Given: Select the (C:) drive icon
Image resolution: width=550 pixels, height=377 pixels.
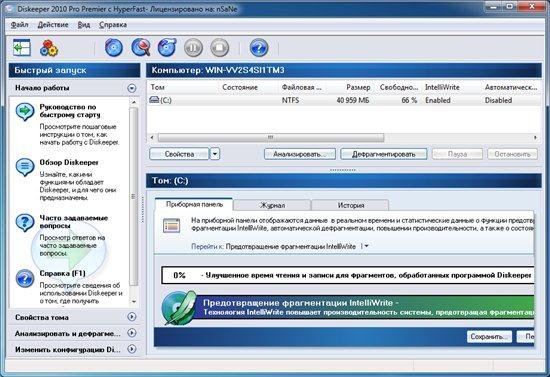Looking at the screenshot, I should tap(154, 100).
